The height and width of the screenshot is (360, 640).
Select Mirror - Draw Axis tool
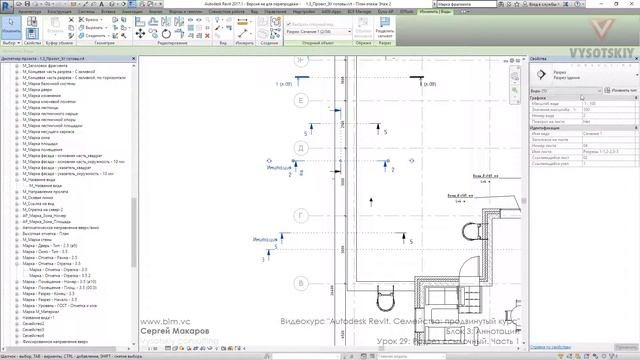pos(179,22)
